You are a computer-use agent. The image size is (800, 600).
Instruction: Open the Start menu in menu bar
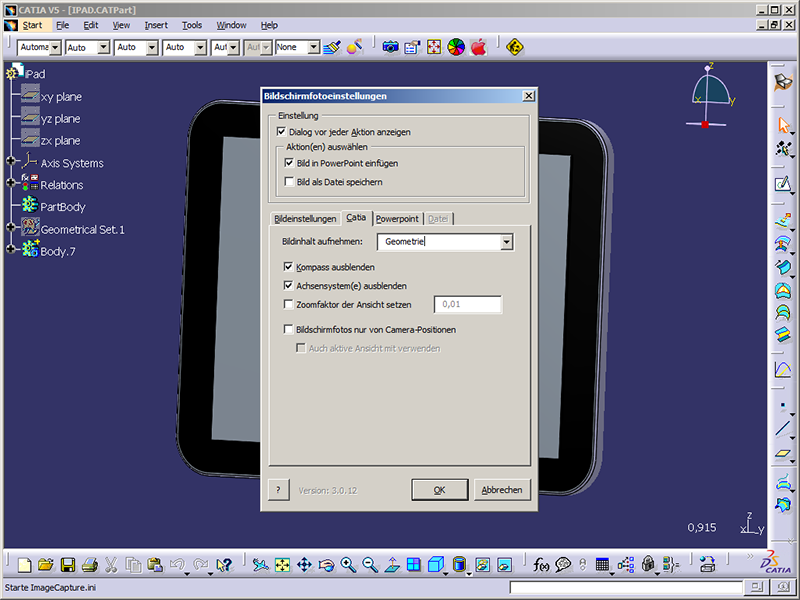click(32, 25)
